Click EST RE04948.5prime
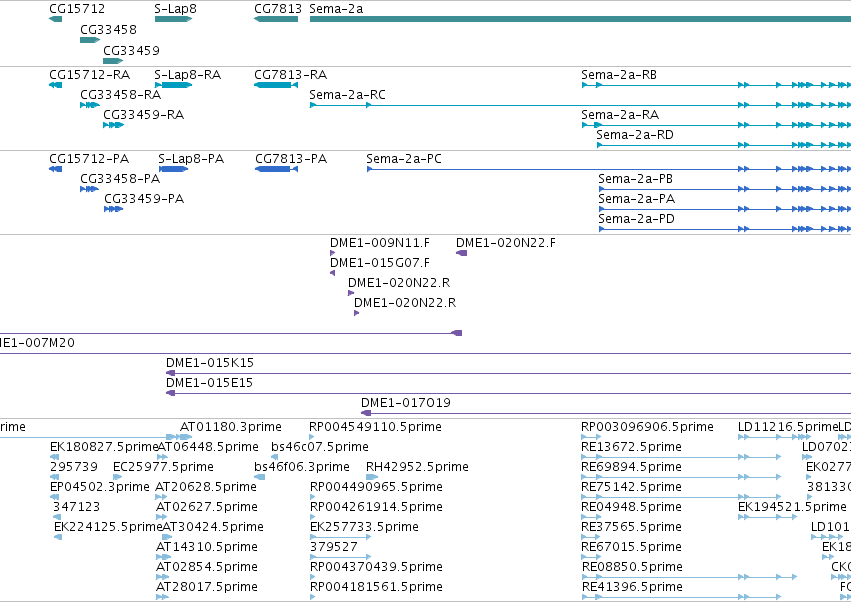 [631, 507]
